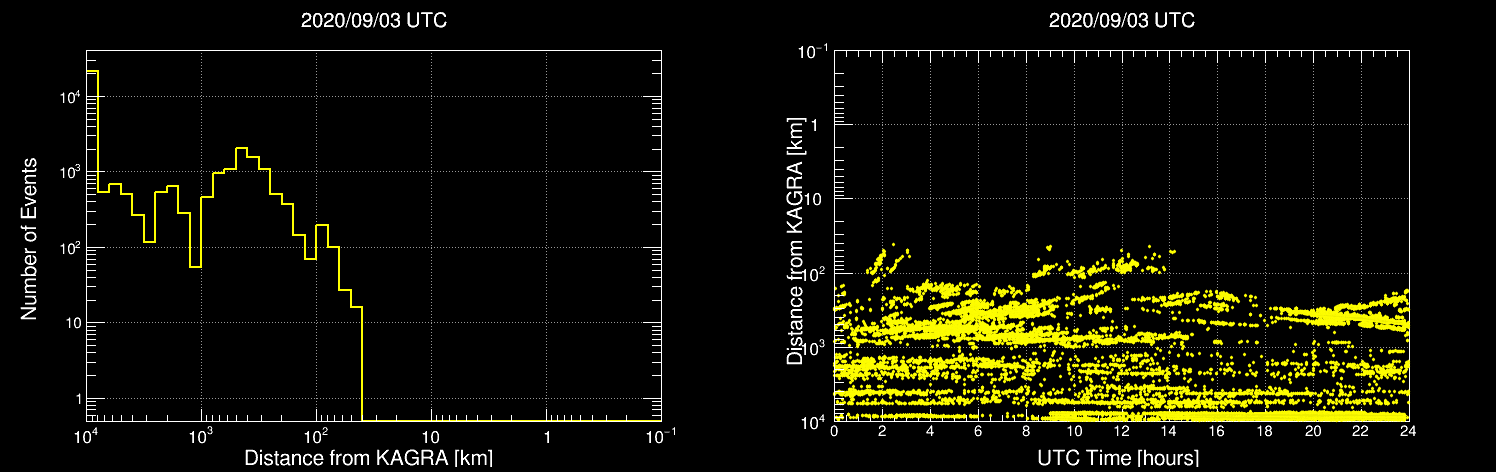
Task: Click the "0" tick on UTC Time axis
Action: click(834, 433)
